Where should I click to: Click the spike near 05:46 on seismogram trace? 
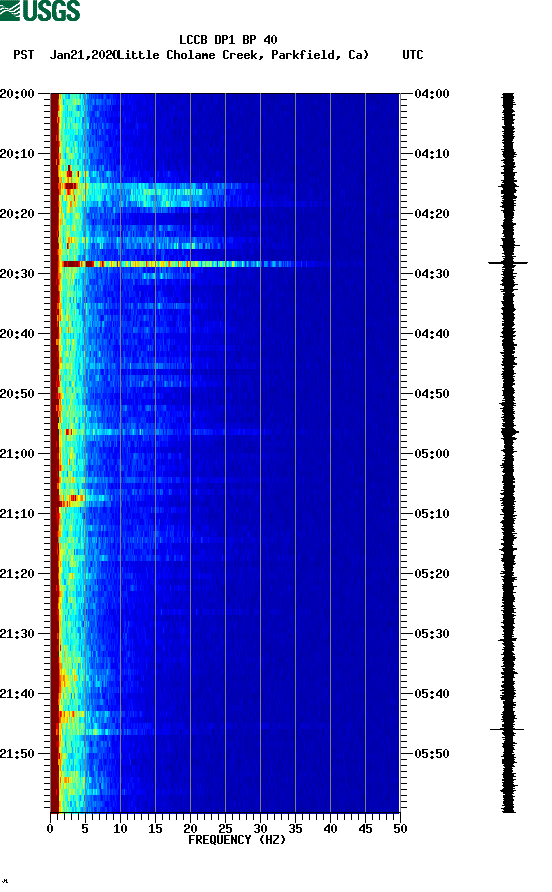pos(507,729)
